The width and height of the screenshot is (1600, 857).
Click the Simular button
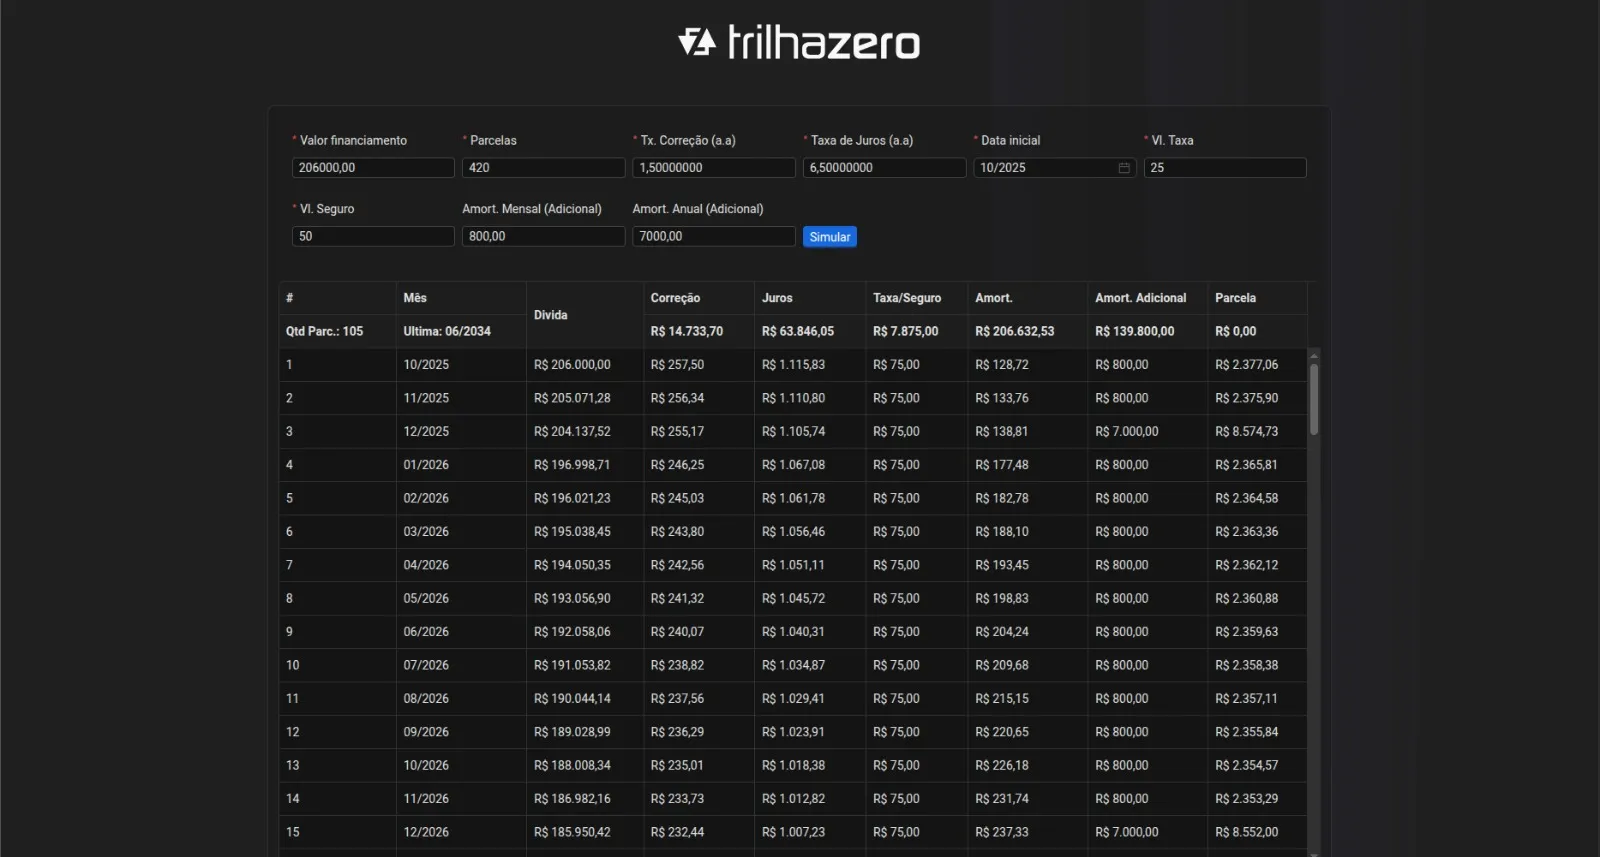[829, 237]
